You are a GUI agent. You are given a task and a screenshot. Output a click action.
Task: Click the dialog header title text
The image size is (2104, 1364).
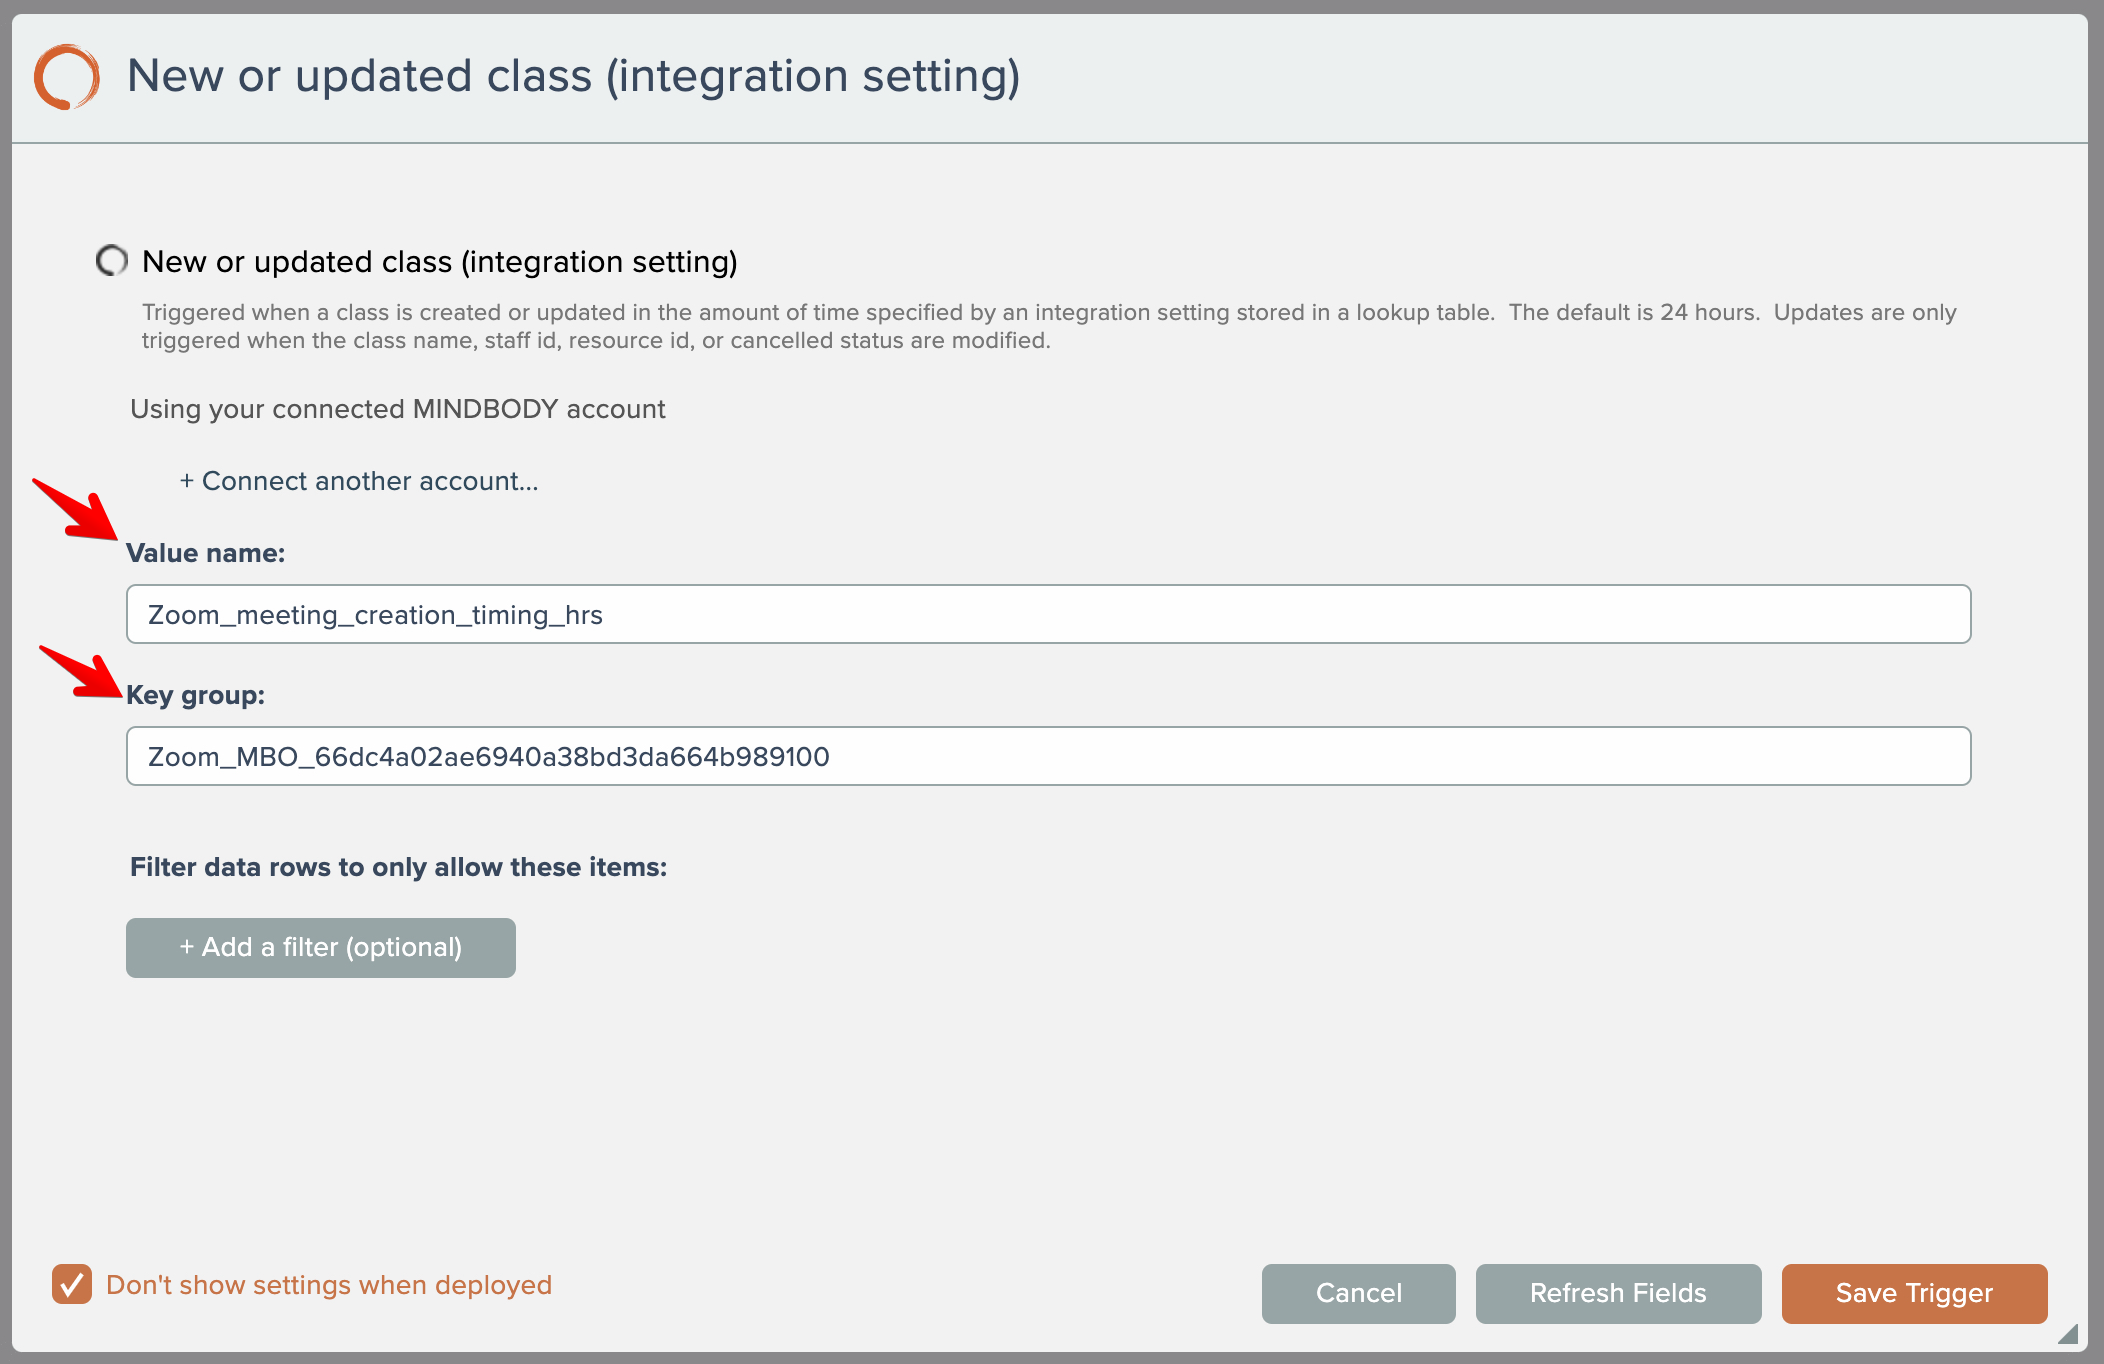pos(573,76)
